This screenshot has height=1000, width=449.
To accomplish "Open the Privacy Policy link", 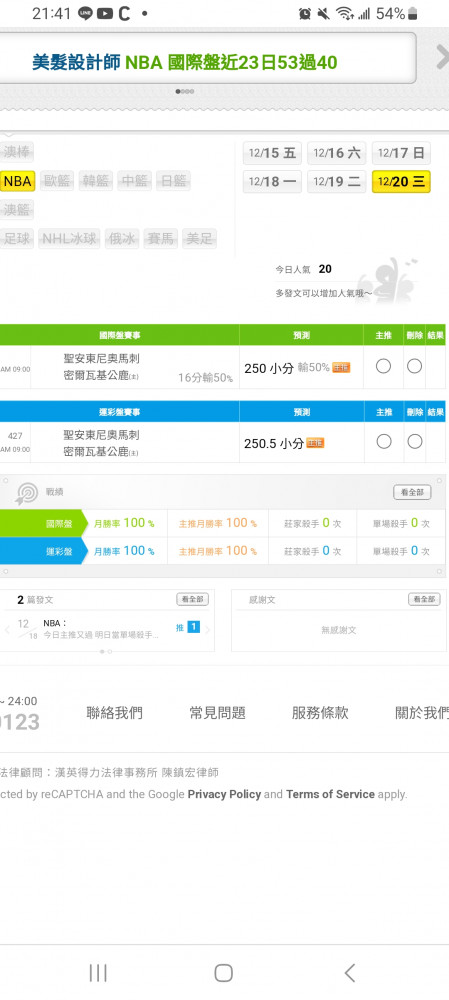I will [x=224, y=794].
